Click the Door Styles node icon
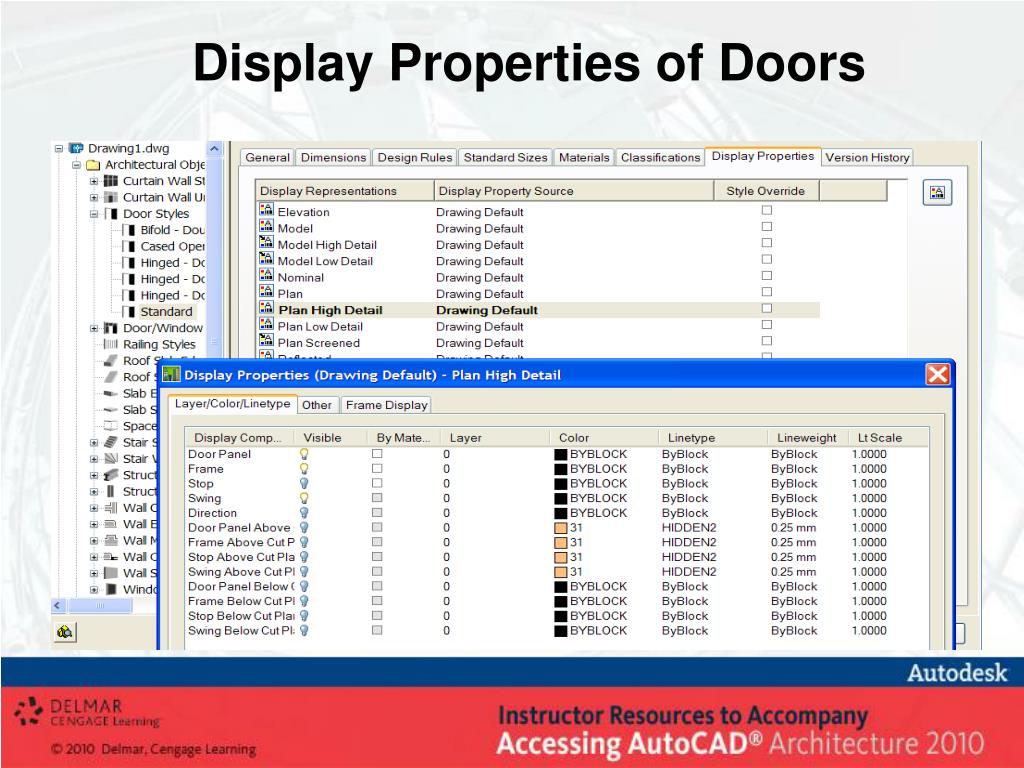This screenshot has height=768, width=1024. [111, 214]
